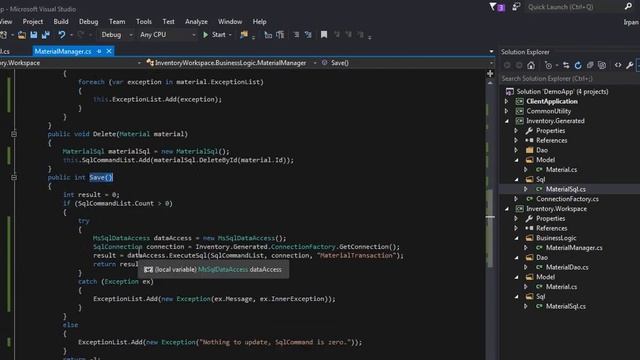The width and height of the screenshot is (640, 360).
Task: Click the Search Solution Explorer field
Action: 569,79
